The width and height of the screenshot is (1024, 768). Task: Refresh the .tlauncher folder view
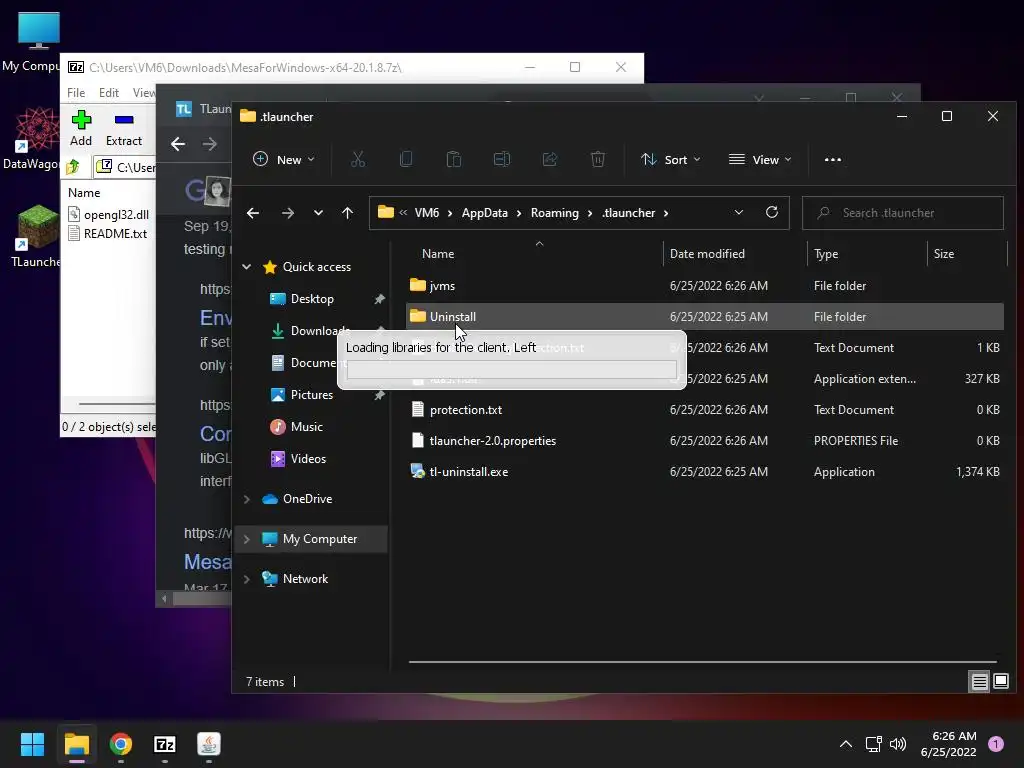pos(772,213)
